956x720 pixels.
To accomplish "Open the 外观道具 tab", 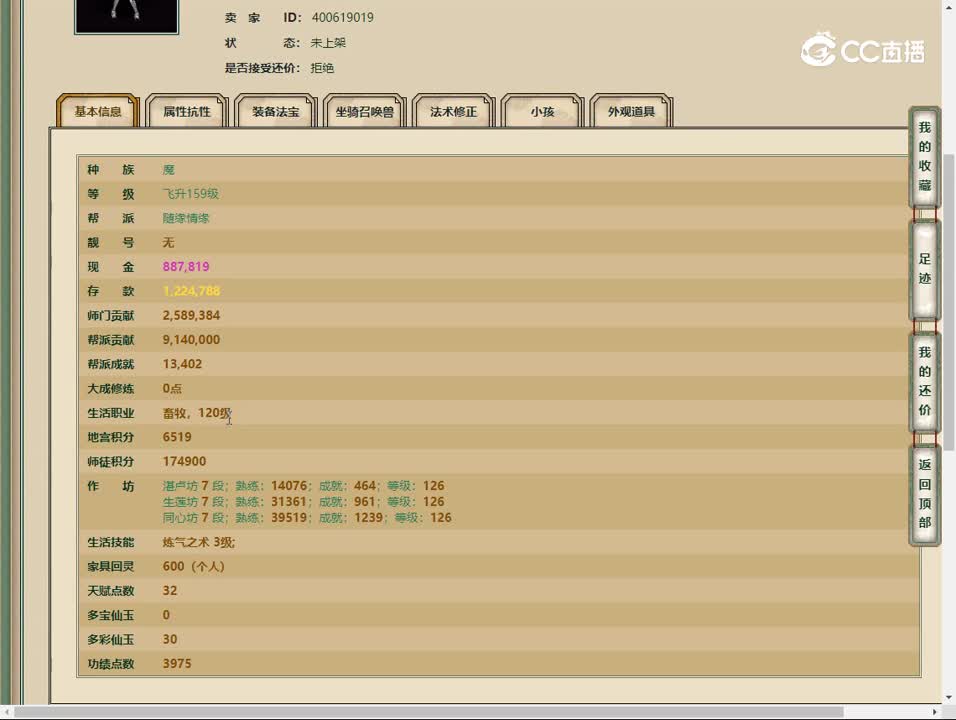I will click(x=631, y=111).
